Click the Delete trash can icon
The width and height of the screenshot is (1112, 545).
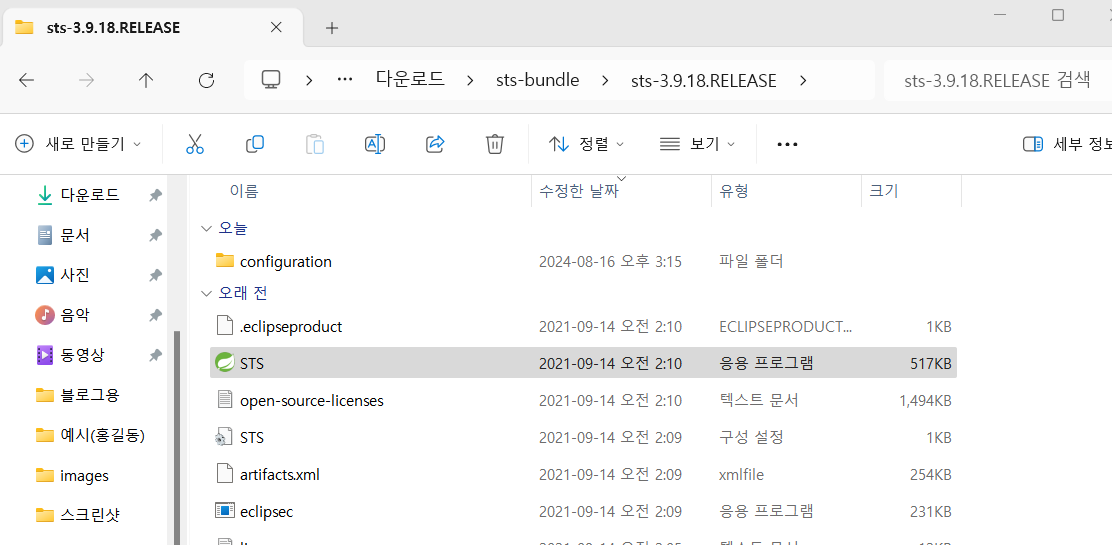coord(494,144)
